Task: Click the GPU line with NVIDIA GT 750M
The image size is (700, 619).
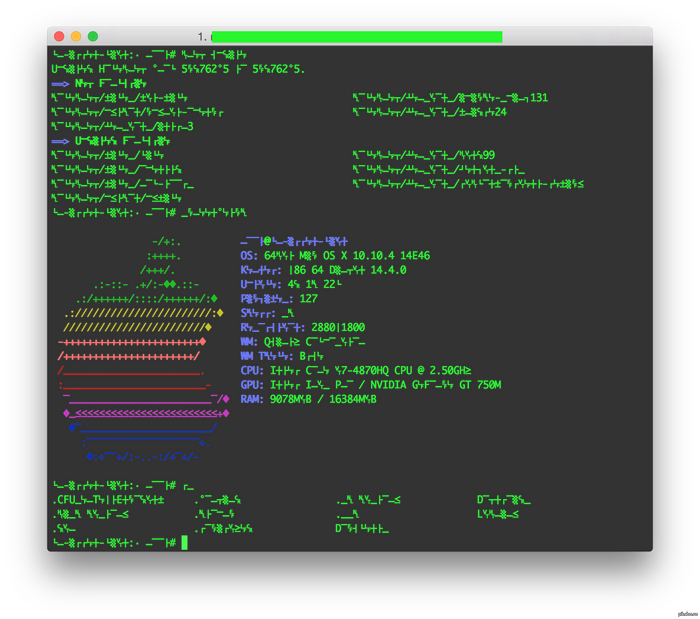Action: click(370, 385)
